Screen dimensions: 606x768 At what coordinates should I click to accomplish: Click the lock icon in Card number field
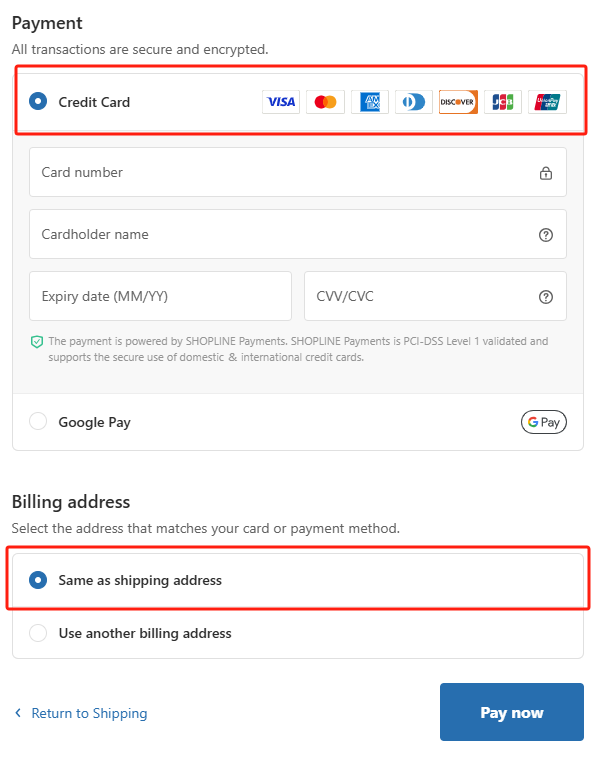click(546, 173)
